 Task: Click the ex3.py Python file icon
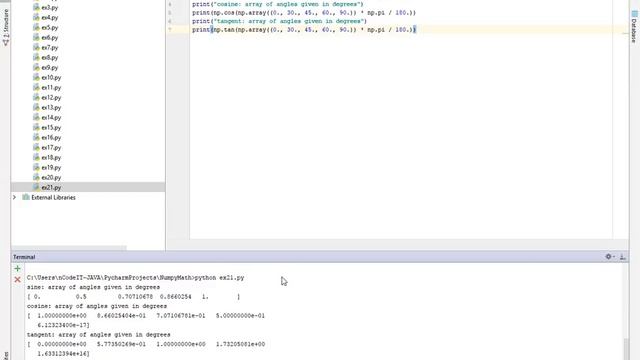36,7
